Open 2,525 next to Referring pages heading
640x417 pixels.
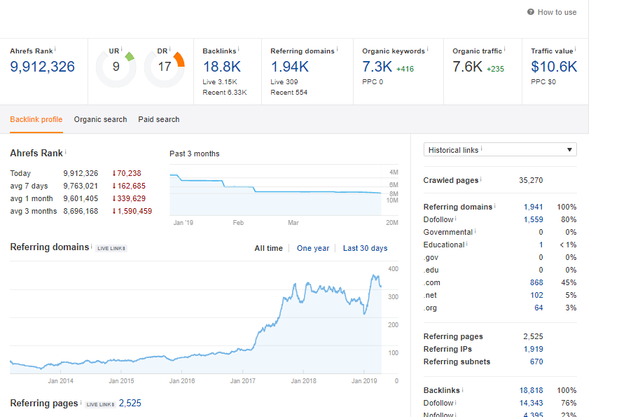pyautogui.click(x=130, y=403)
